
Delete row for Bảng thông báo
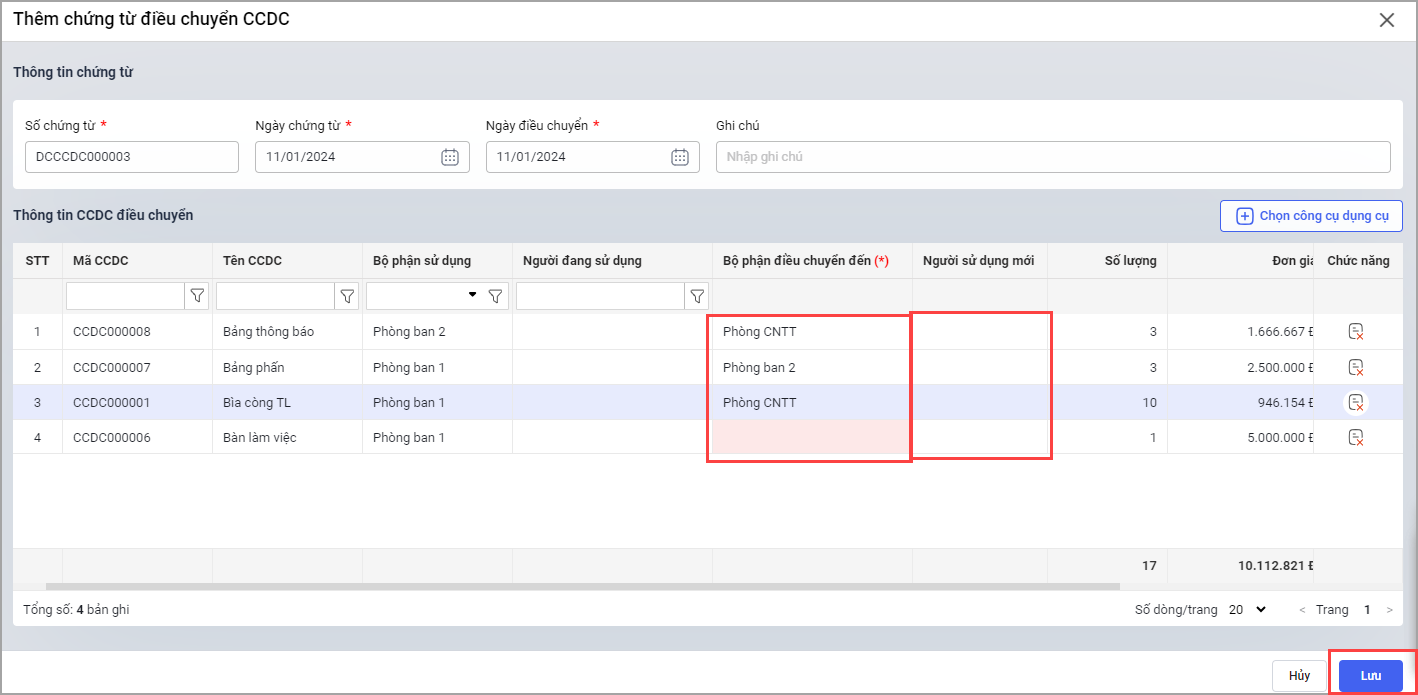click(1356, 332)
